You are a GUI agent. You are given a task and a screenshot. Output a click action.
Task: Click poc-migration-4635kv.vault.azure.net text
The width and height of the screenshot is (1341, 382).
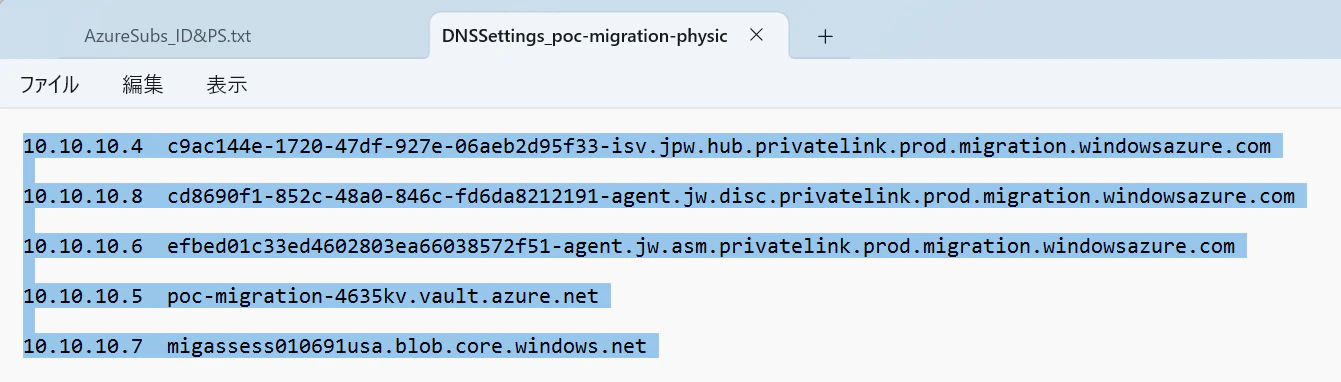(x=383, y=297)
